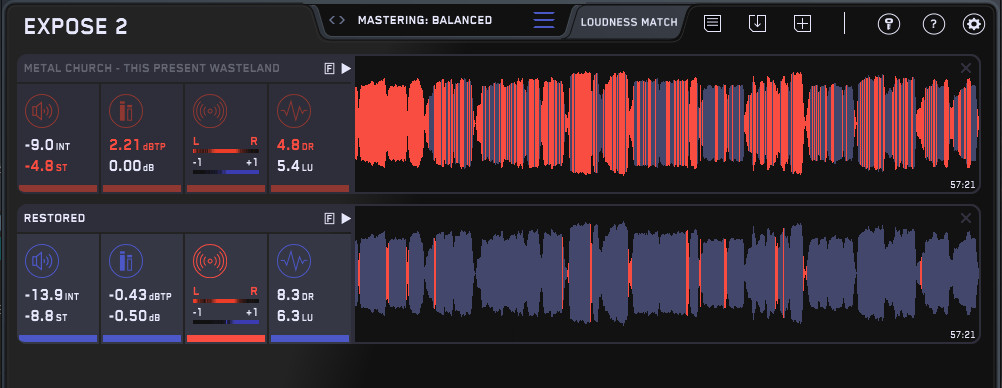The width and height of the screenshot is (1002, 388).
Task: Click the 6.3 LU value
Action: pyautogui.click(x=295, y=316)
